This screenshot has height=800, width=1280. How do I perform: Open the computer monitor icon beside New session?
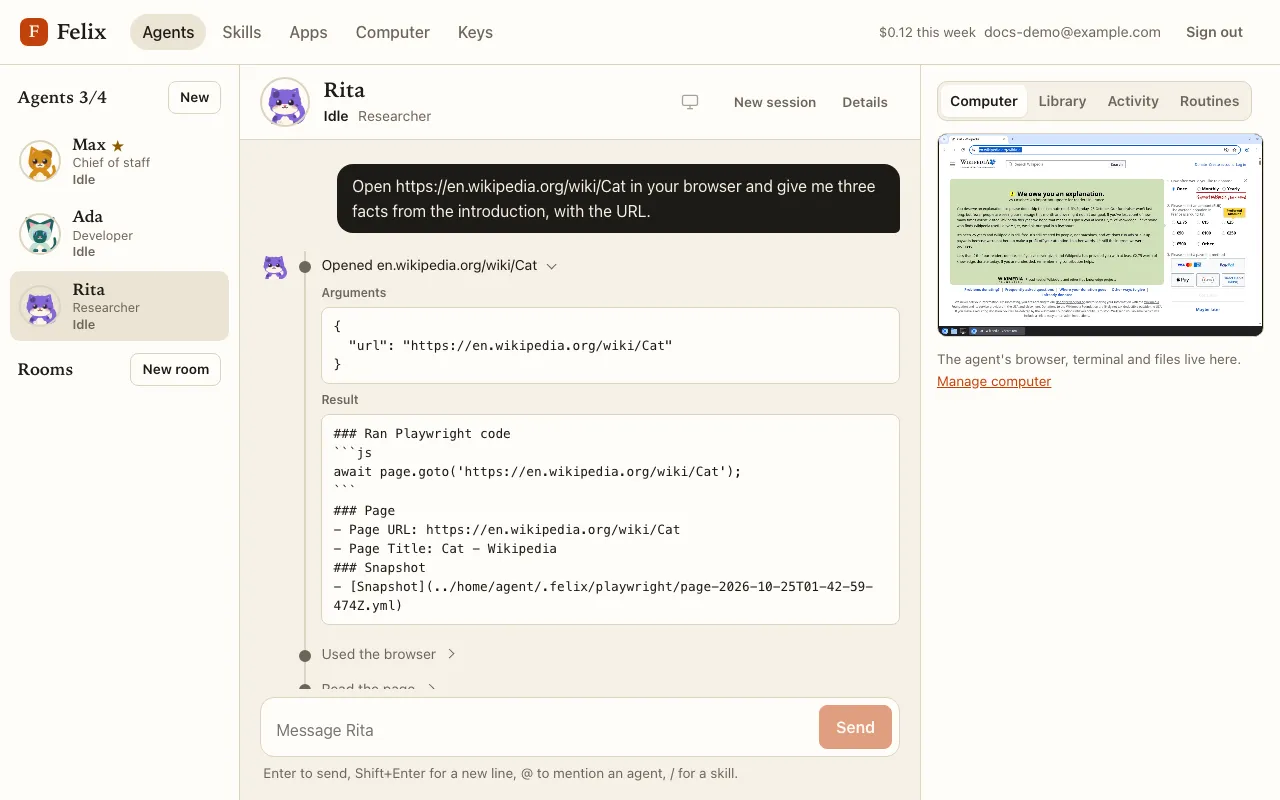(x=690, y=102)
